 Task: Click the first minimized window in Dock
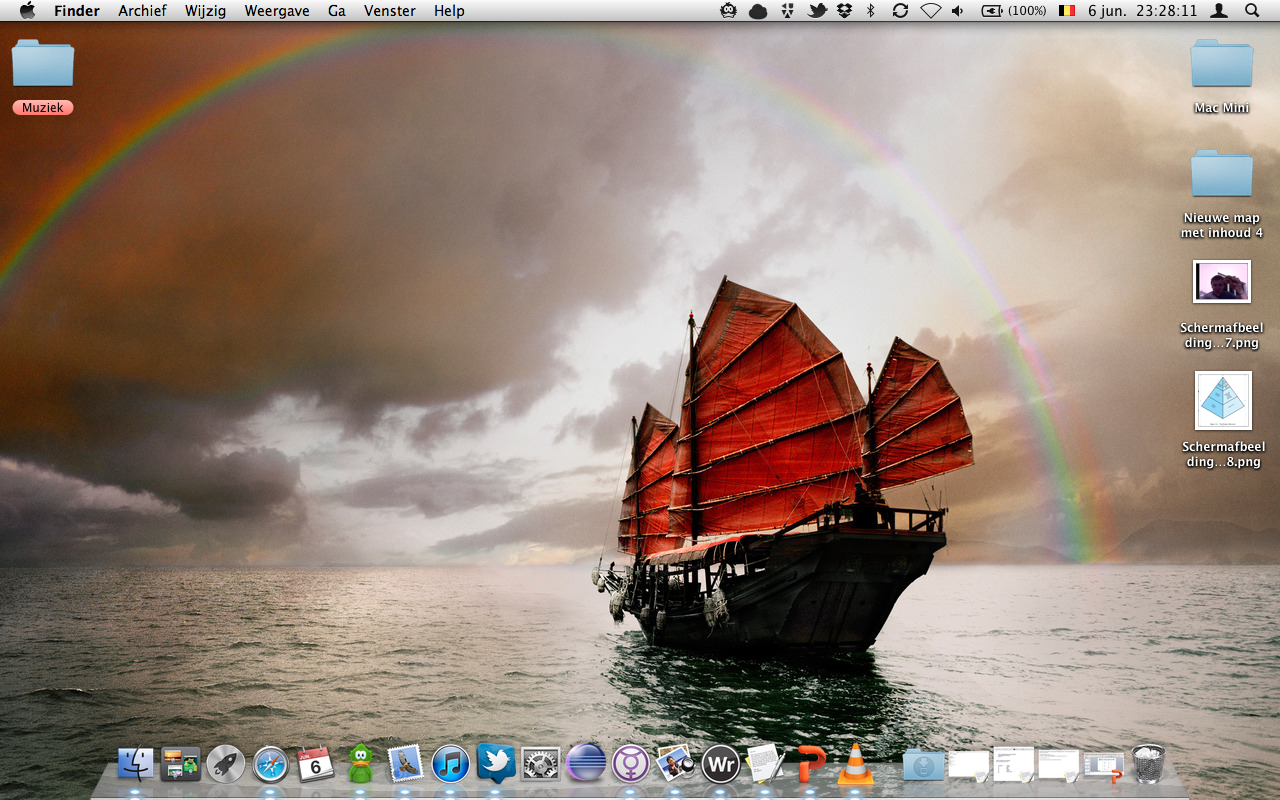(969, 766)
